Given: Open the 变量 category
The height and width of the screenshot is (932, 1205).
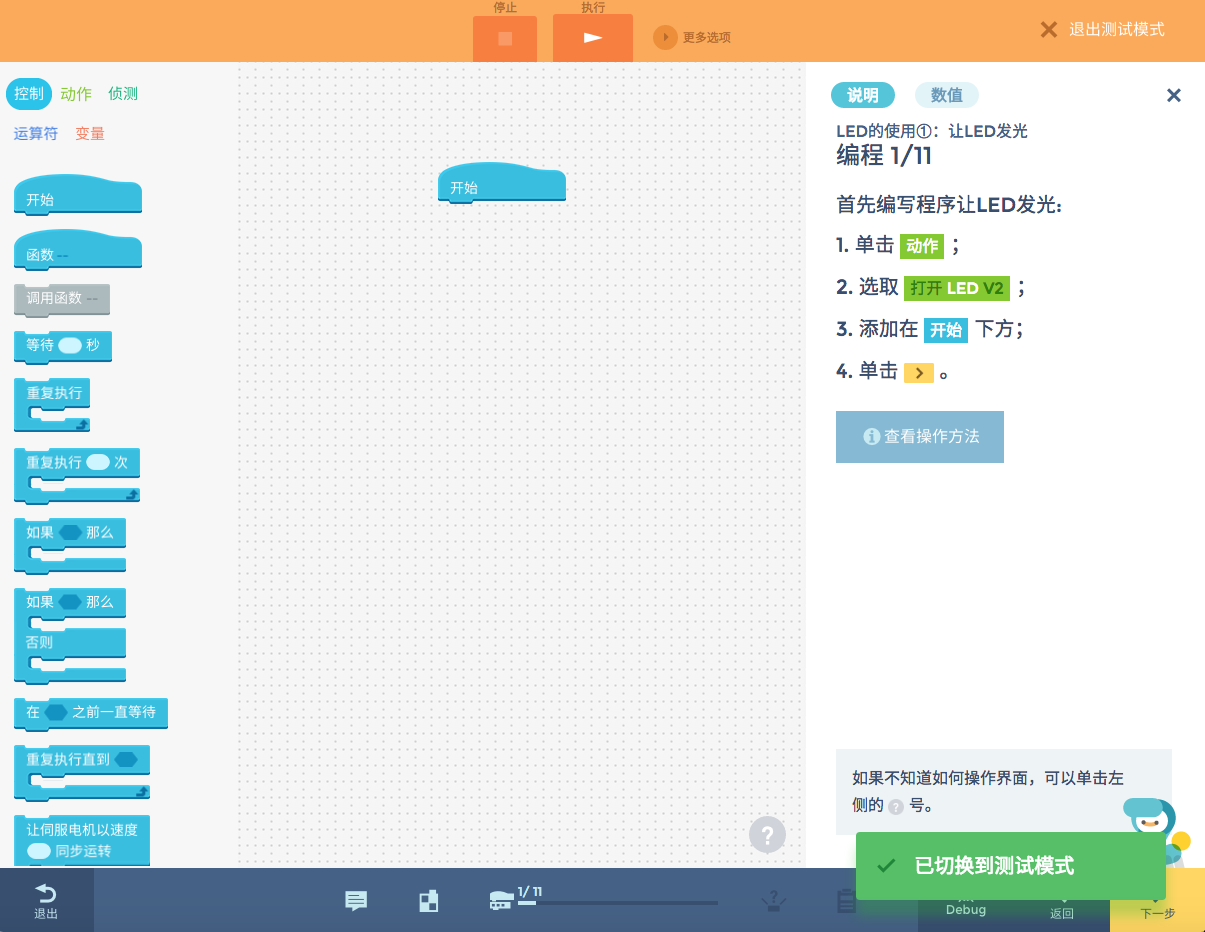Looking at the screenshot, I should tap(90, 133).
